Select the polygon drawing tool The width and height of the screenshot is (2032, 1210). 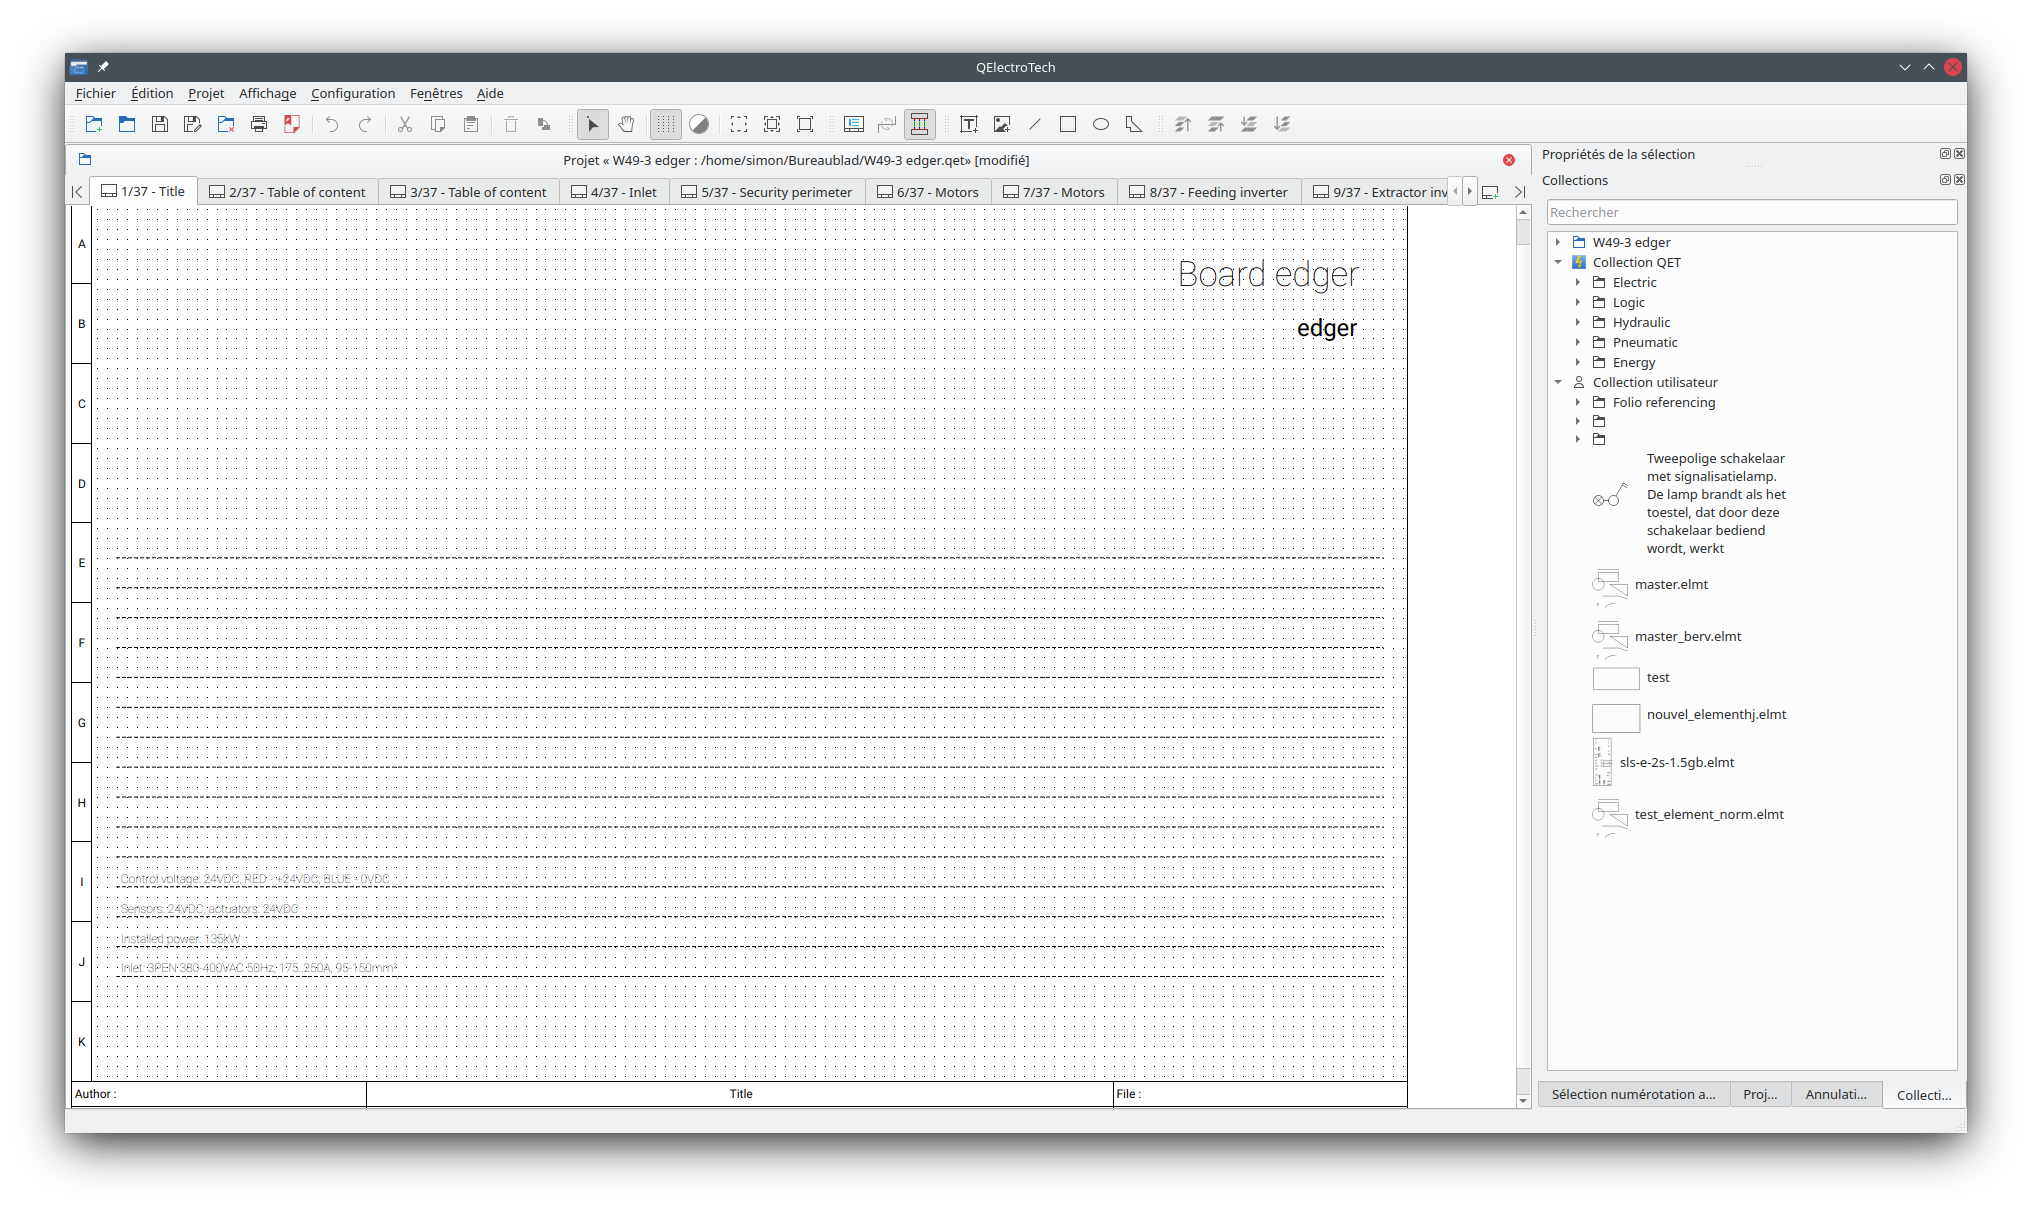point(1133,124)
